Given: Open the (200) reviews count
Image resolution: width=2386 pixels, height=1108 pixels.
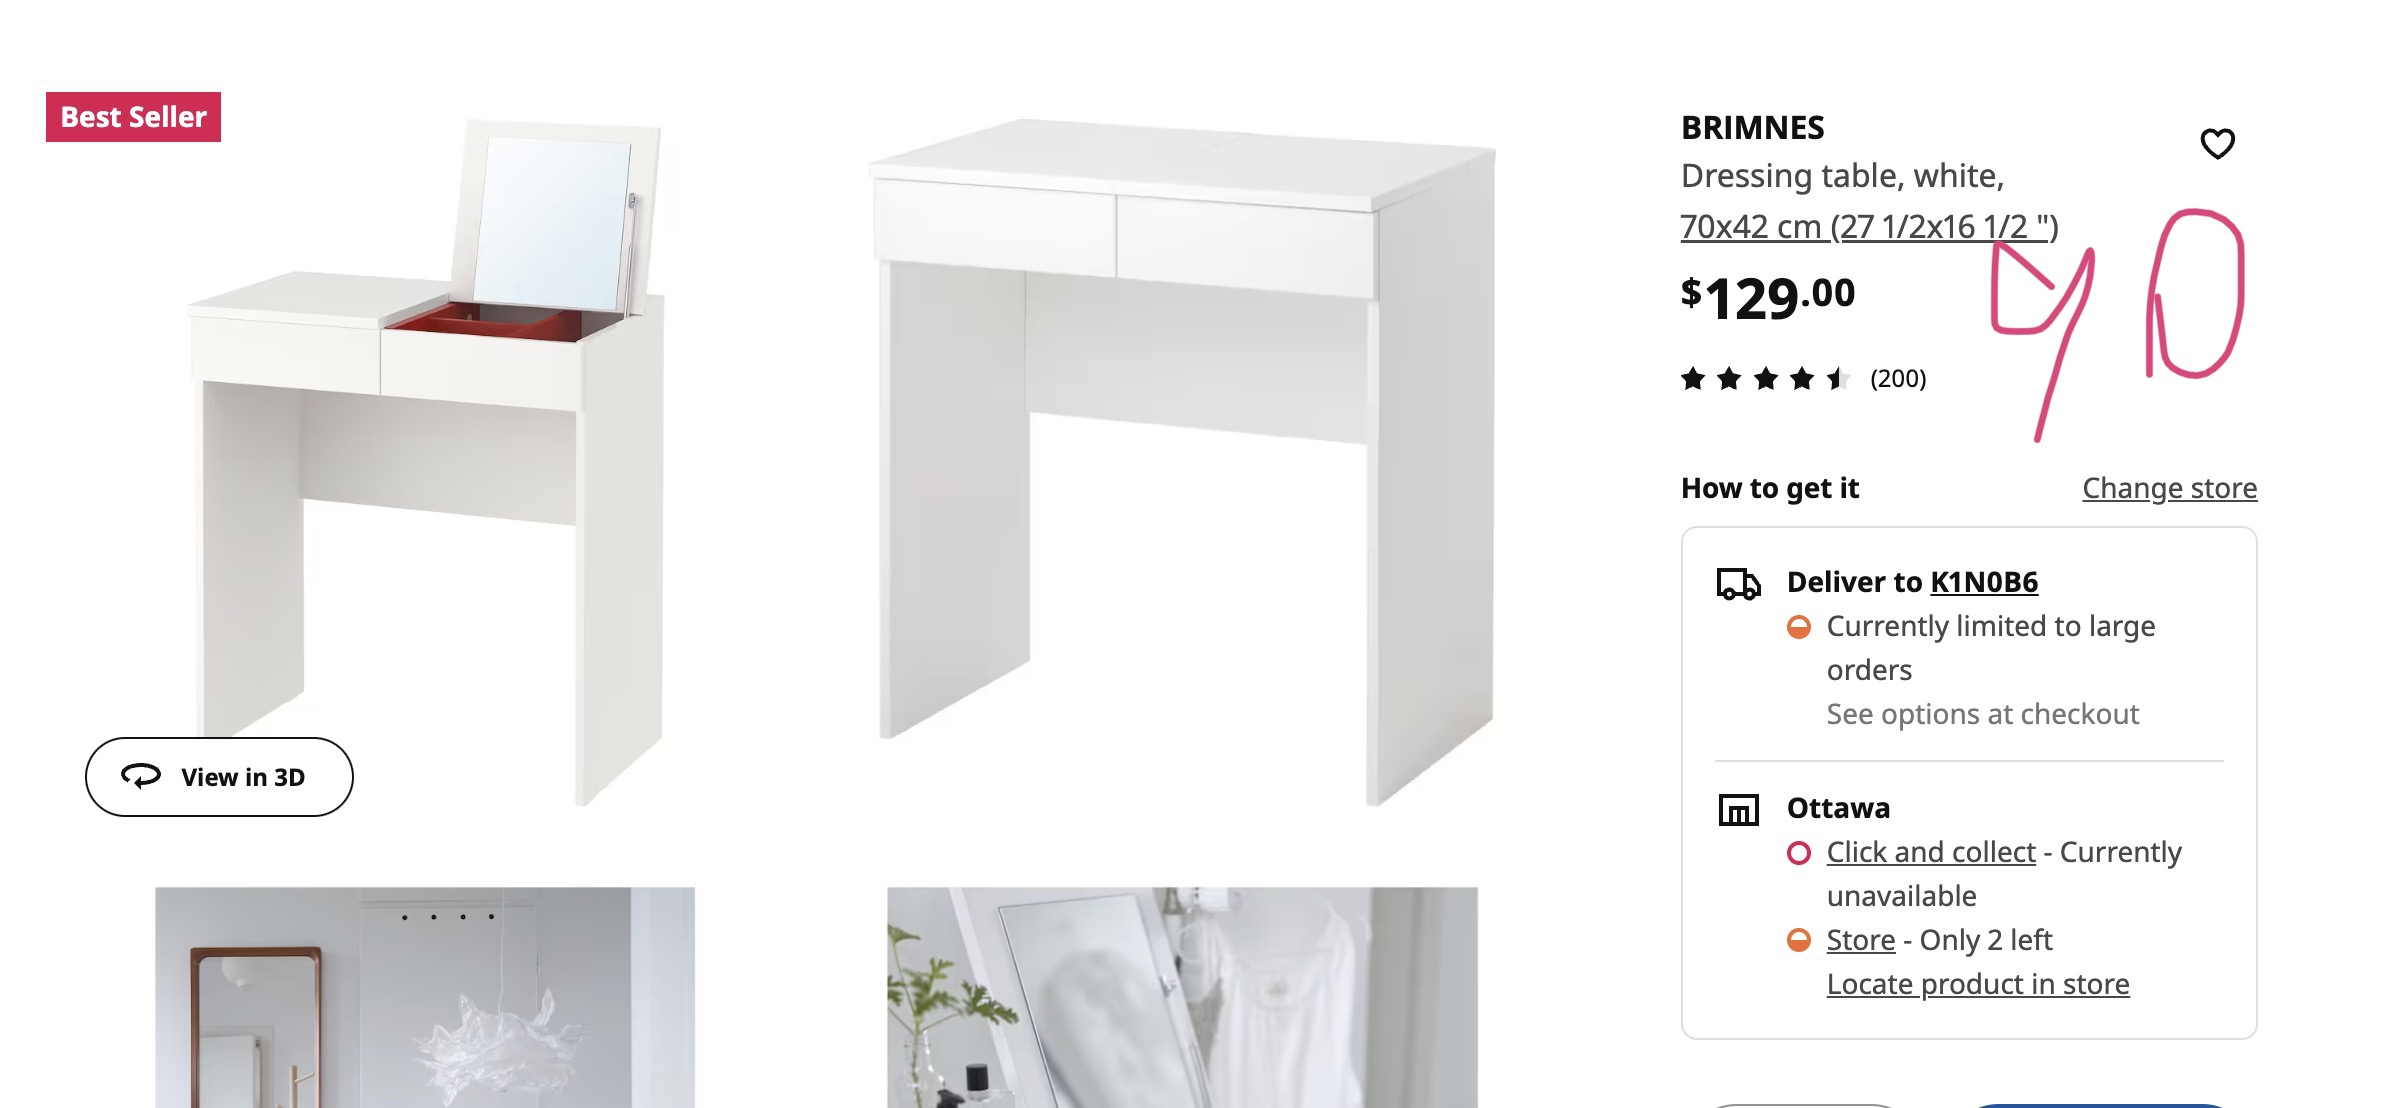Looking at the screenshot, I should point(1898,379).
